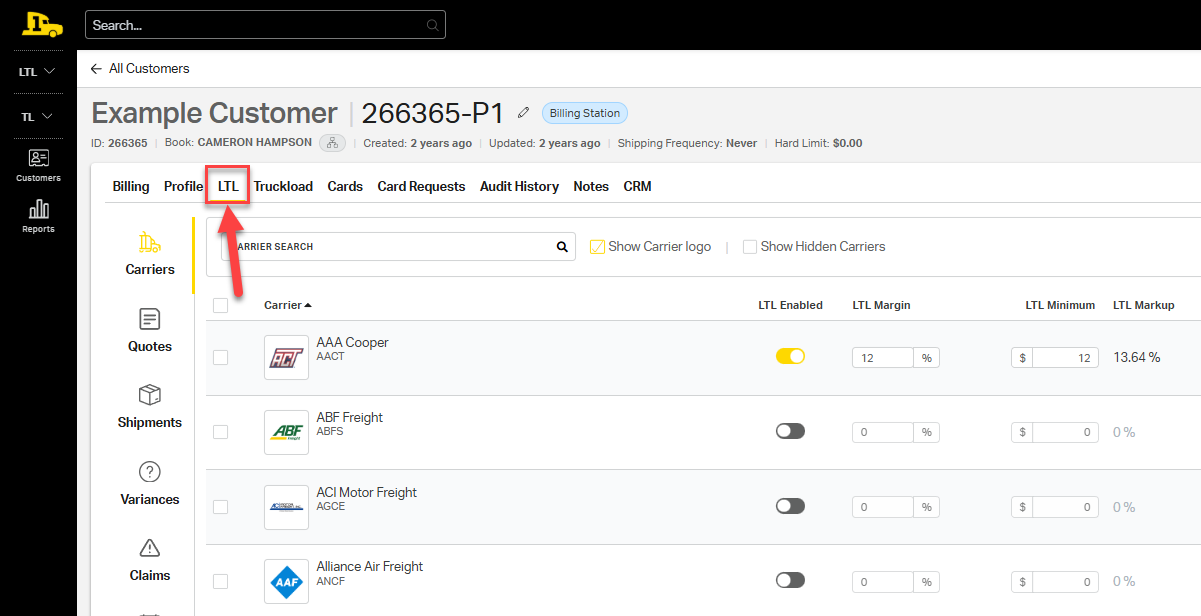
Task: Click the carrier search magnifier icon
Action: coord(562,247)
